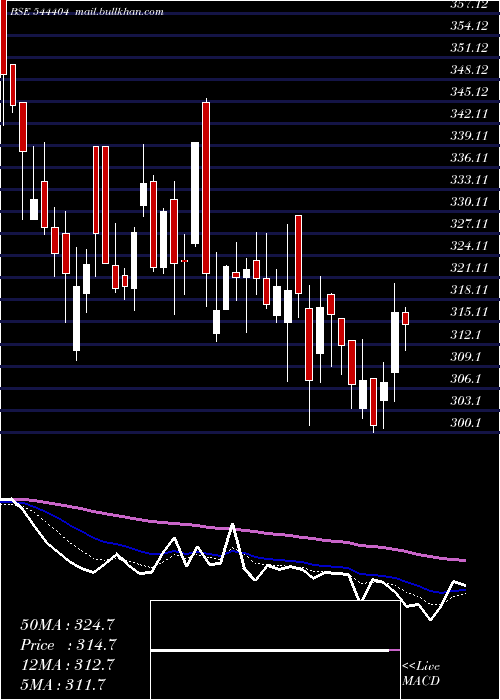500x700 pixels.
Task: Click the white MACD bar in the box
Action: (270, 651)
